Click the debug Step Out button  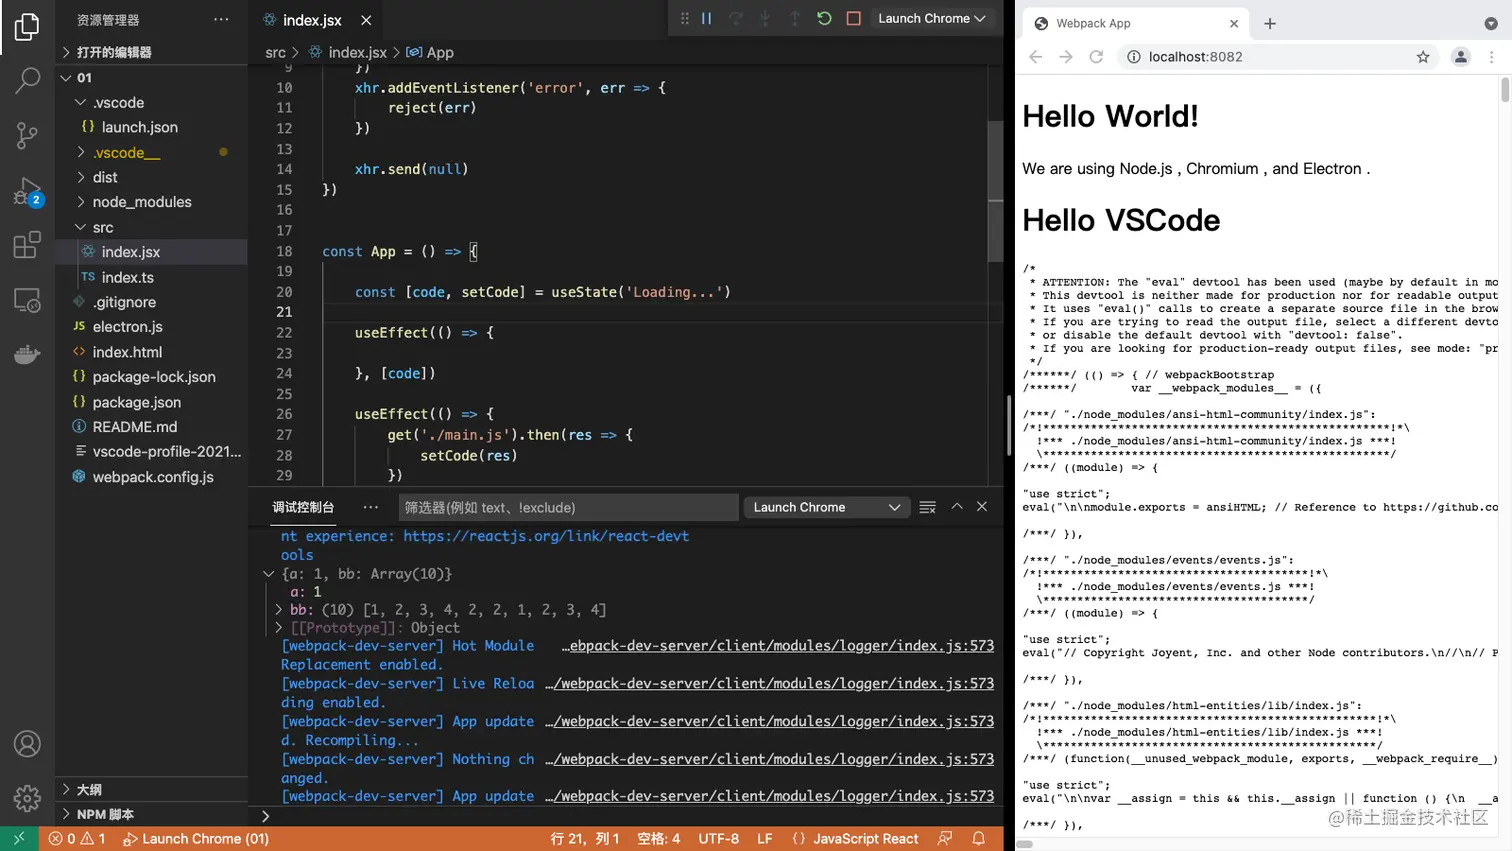(794, 19)
